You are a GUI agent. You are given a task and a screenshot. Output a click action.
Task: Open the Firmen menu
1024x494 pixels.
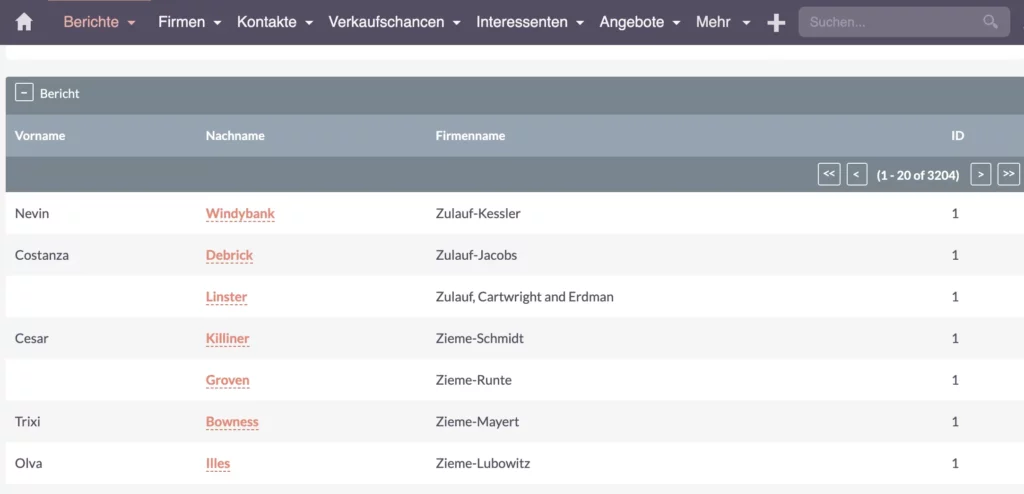(x=189, y=22)
